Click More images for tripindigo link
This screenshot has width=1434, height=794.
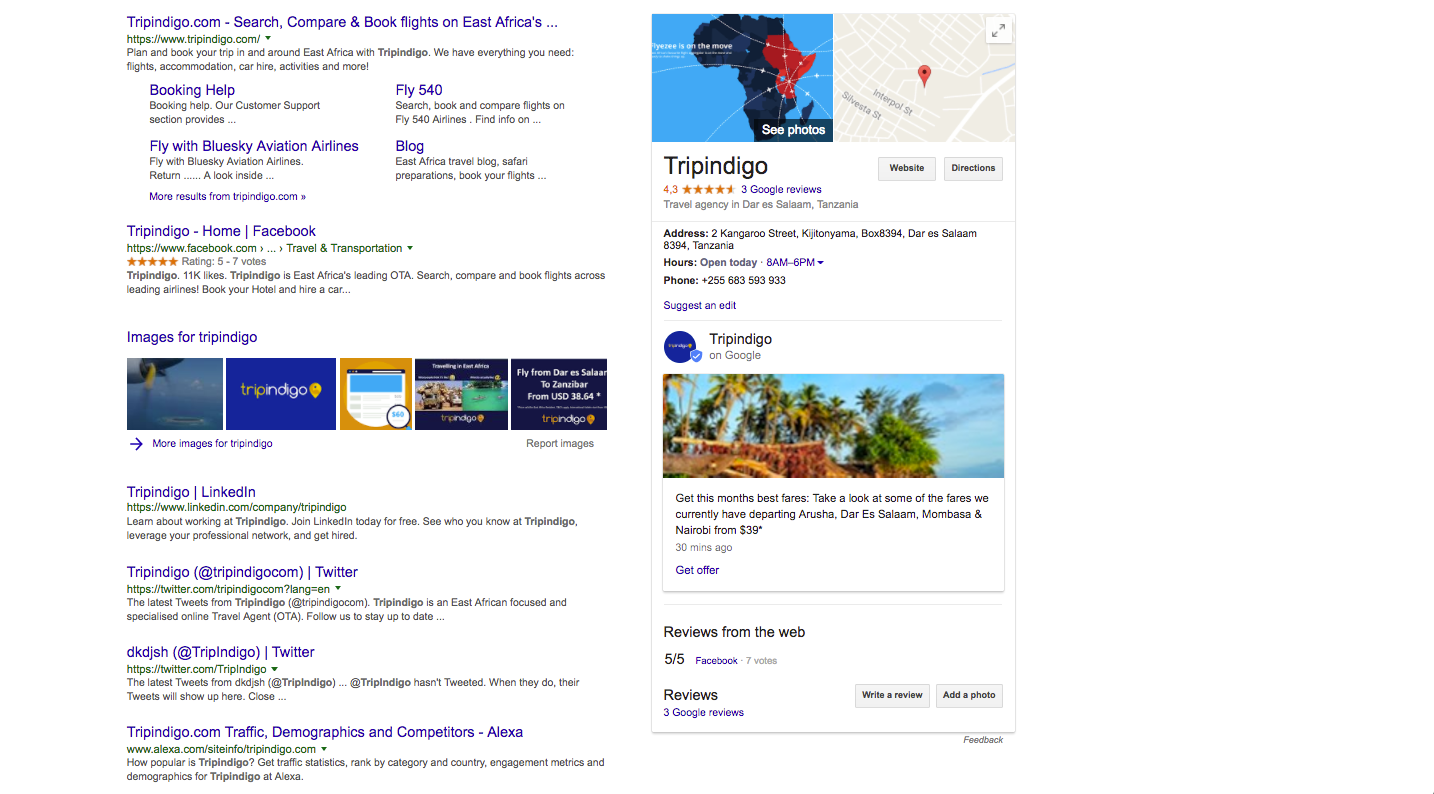click(212, 444)
